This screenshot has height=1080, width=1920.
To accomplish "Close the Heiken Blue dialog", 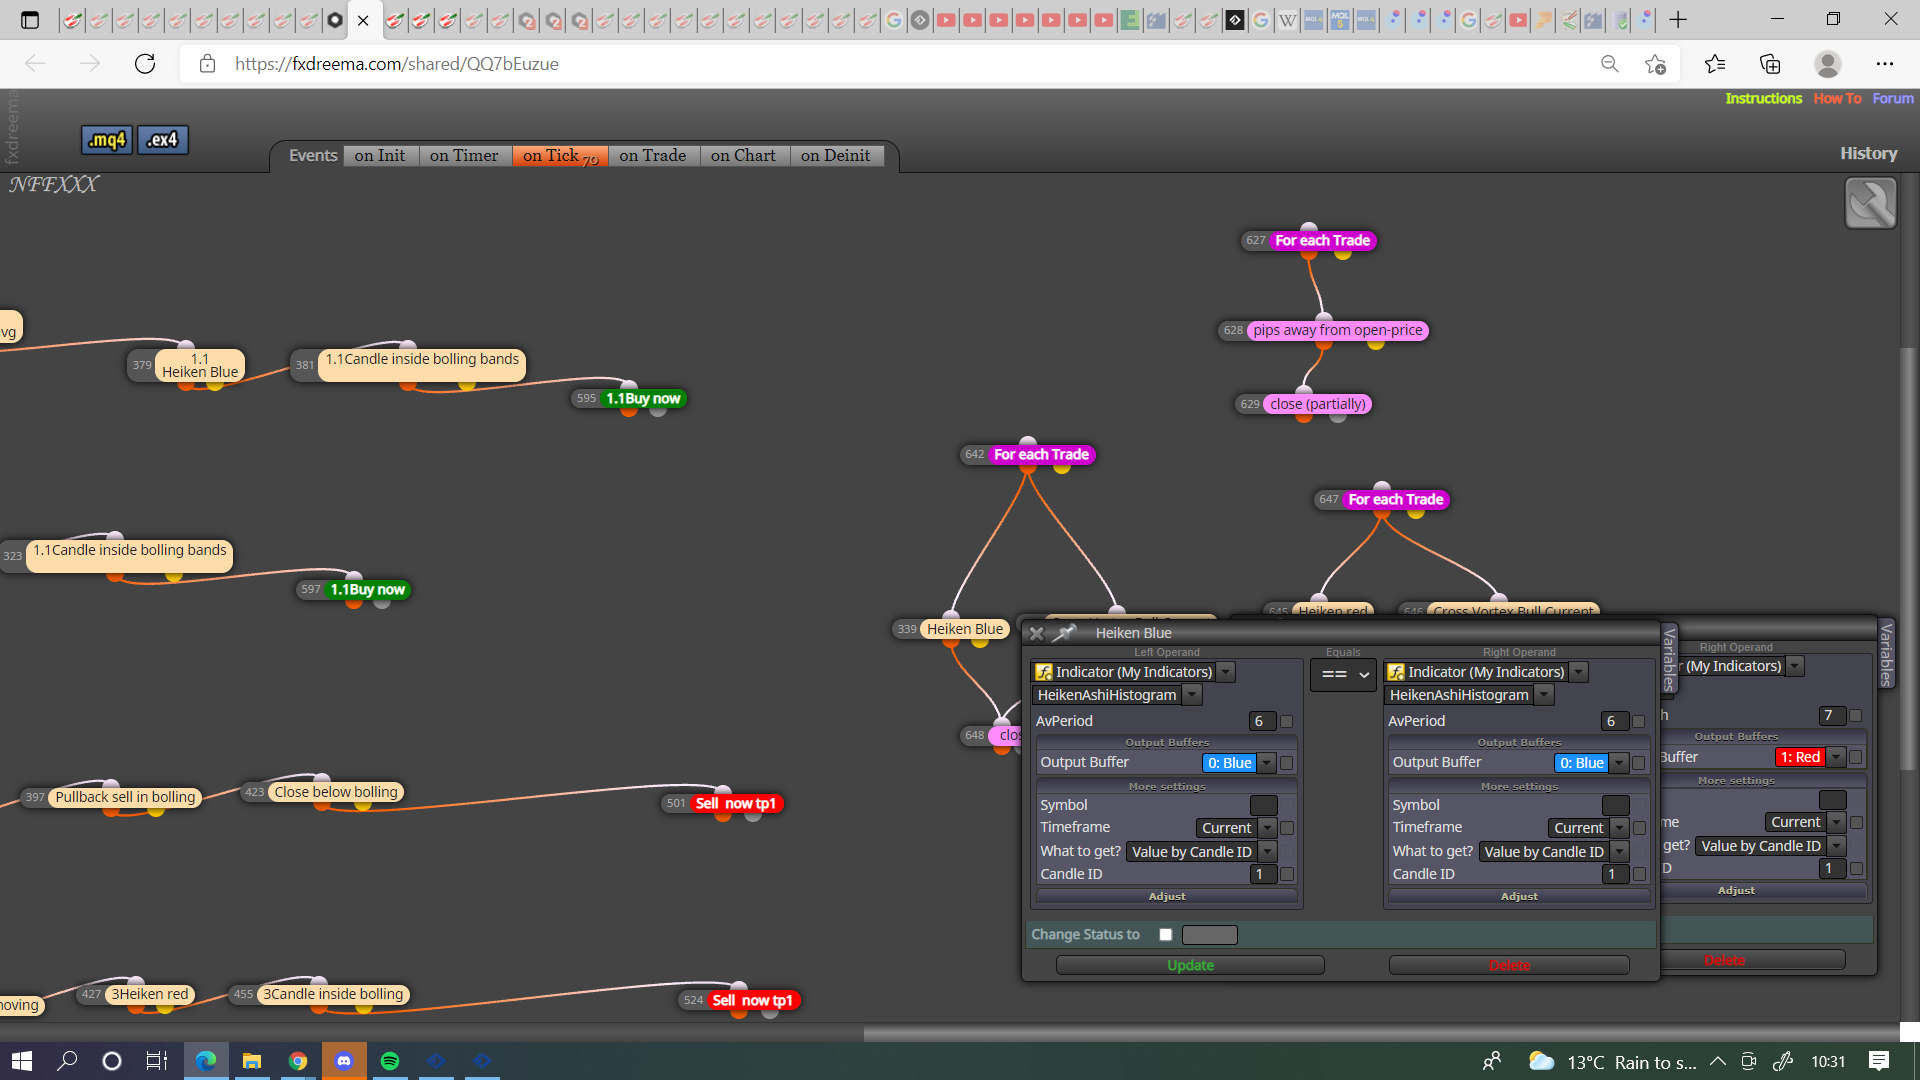I will [x=1037, y=633].
